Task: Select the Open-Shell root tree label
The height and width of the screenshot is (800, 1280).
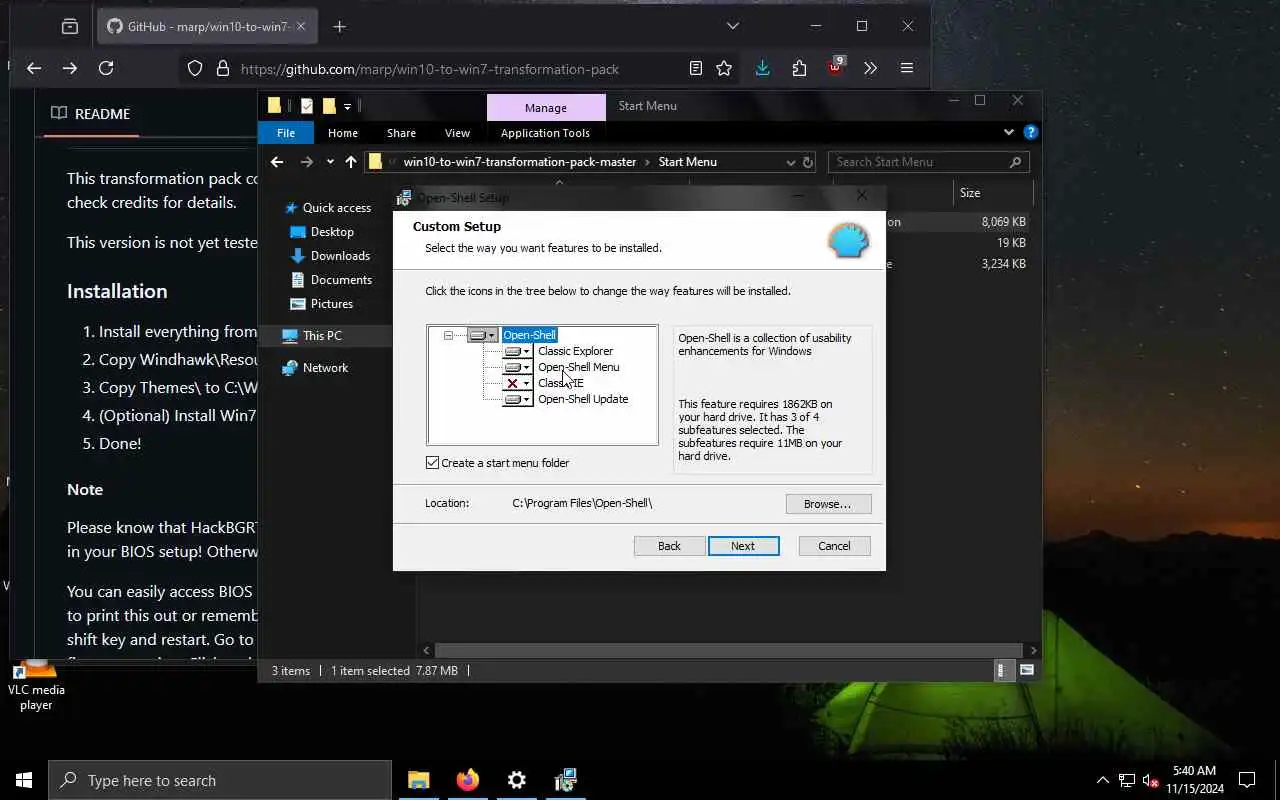Action: coord(529,335)
